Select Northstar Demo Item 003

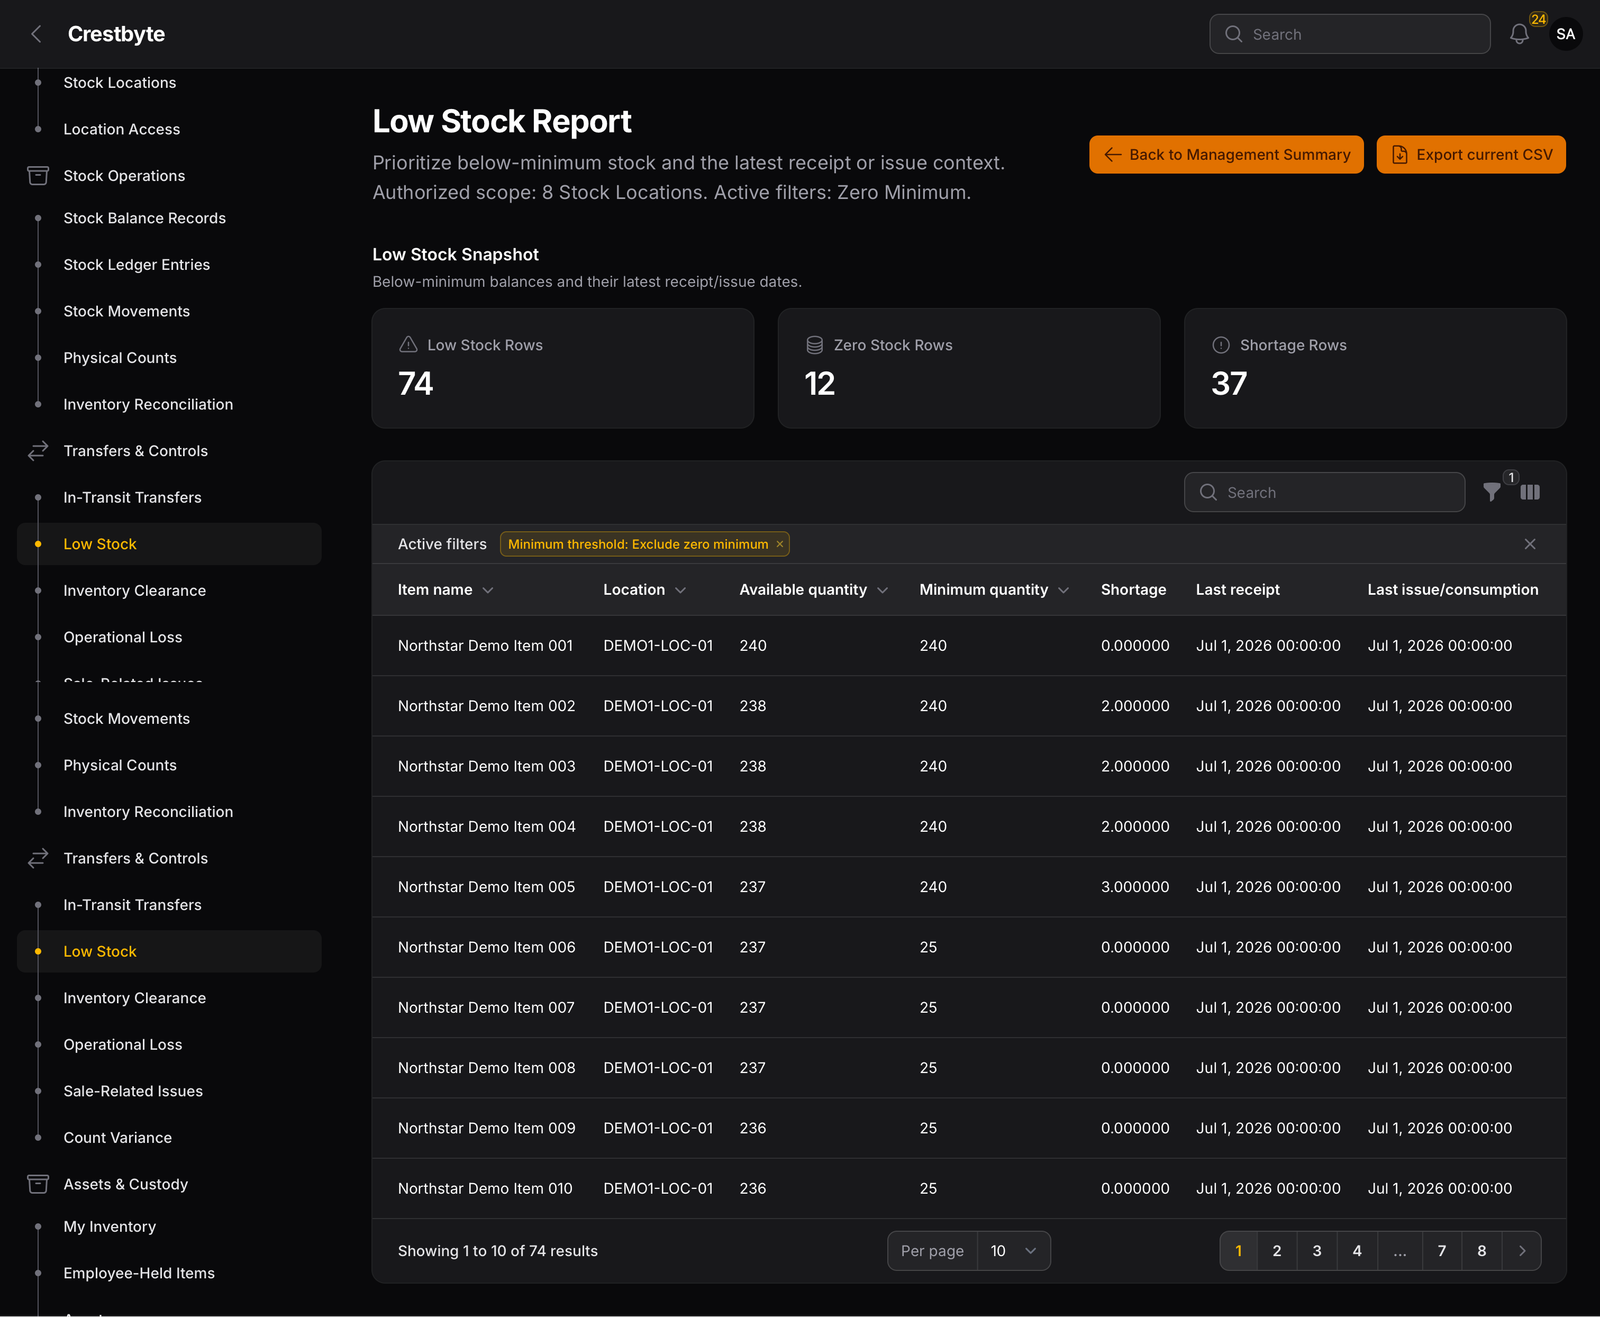click(x=487, y=766)
